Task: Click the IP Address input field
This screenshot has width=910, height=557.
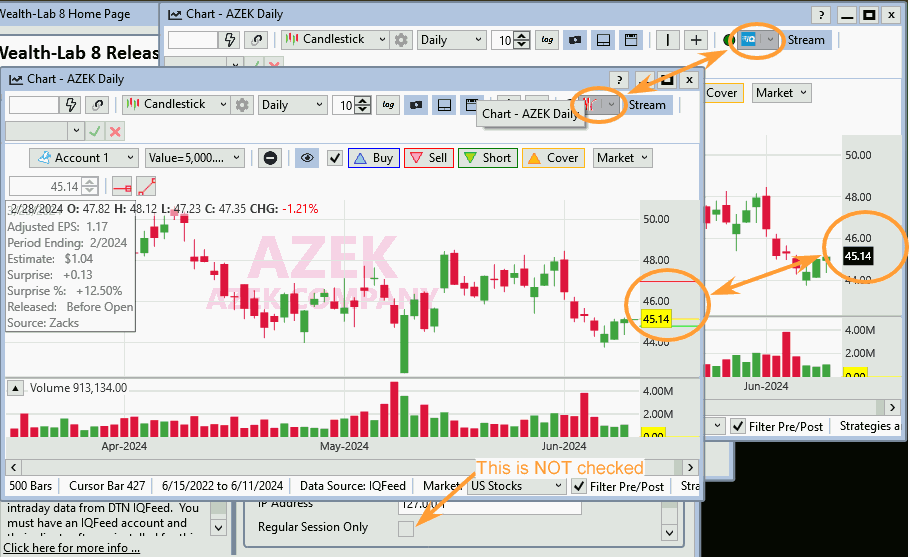Action: pos(489,505)
